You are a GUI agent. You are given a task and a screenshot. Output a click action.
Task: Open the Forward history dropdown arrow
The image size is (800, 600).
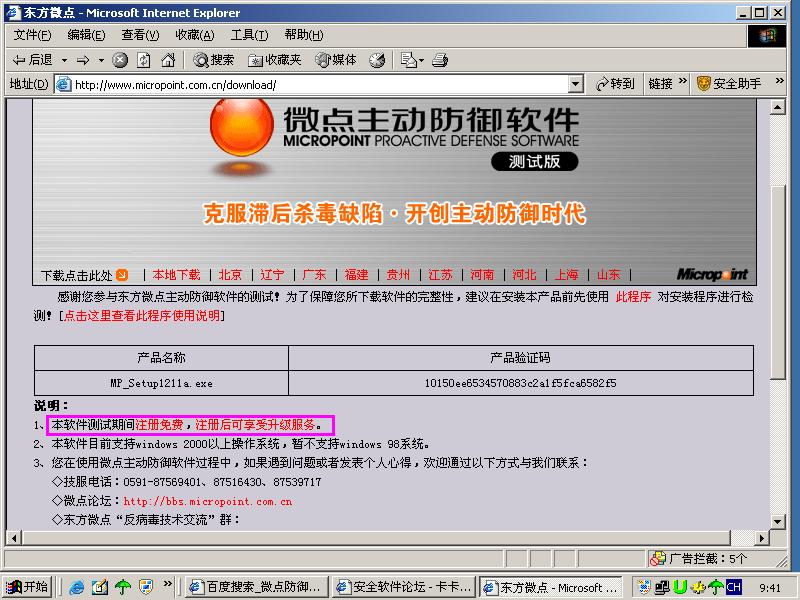pos(101,60)
